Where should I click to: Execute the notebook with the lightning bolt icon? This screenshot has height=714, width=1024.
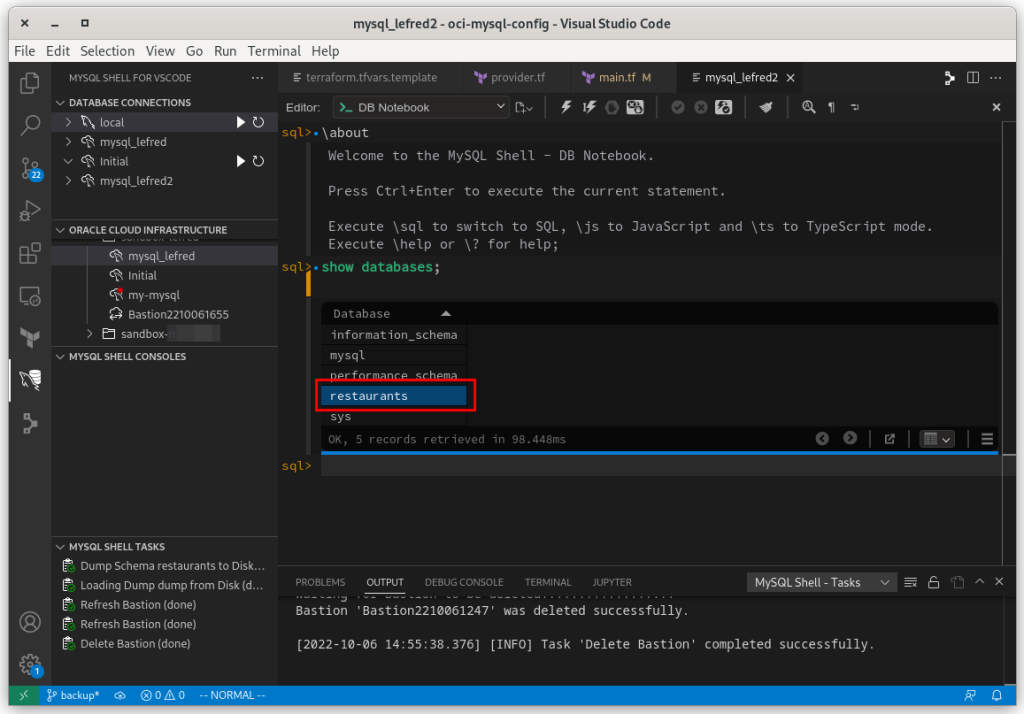[x=566, y=107]
